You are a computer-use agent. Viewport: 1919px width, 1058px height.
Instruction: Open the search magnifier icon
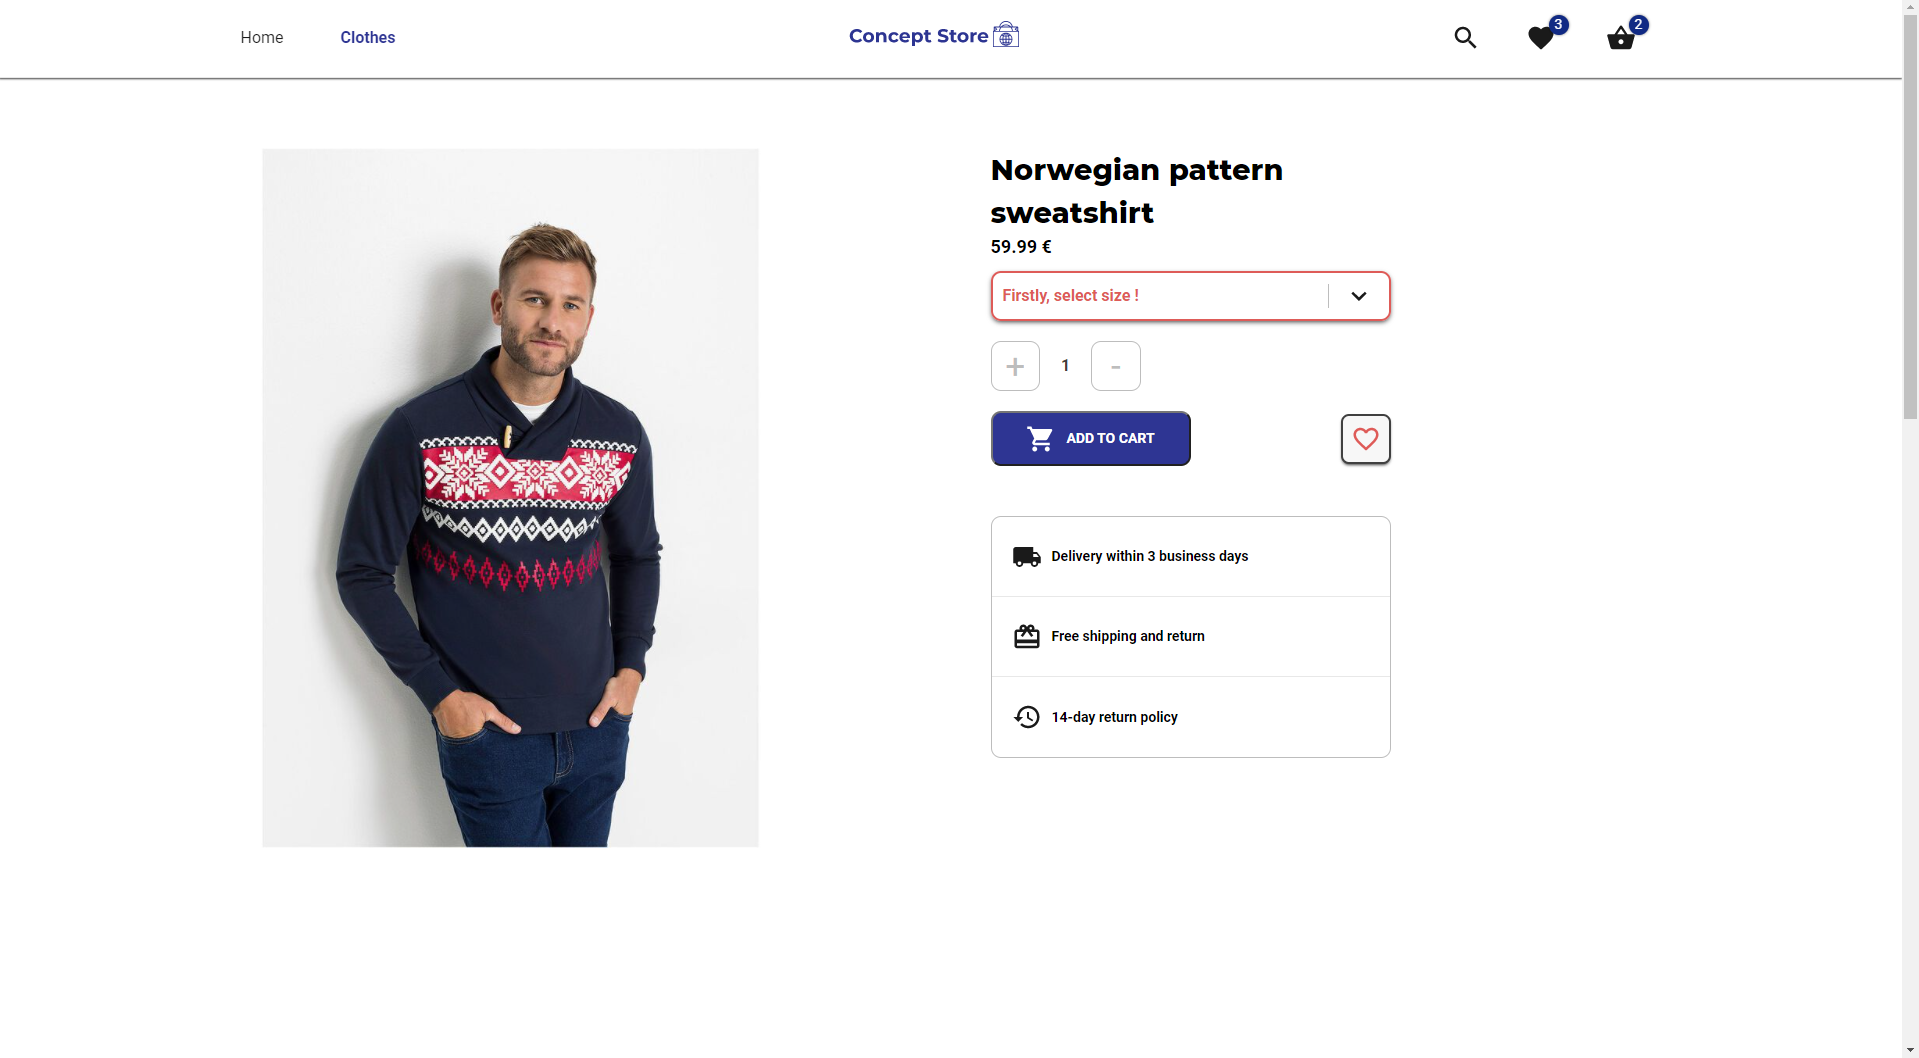[1464, 37]
